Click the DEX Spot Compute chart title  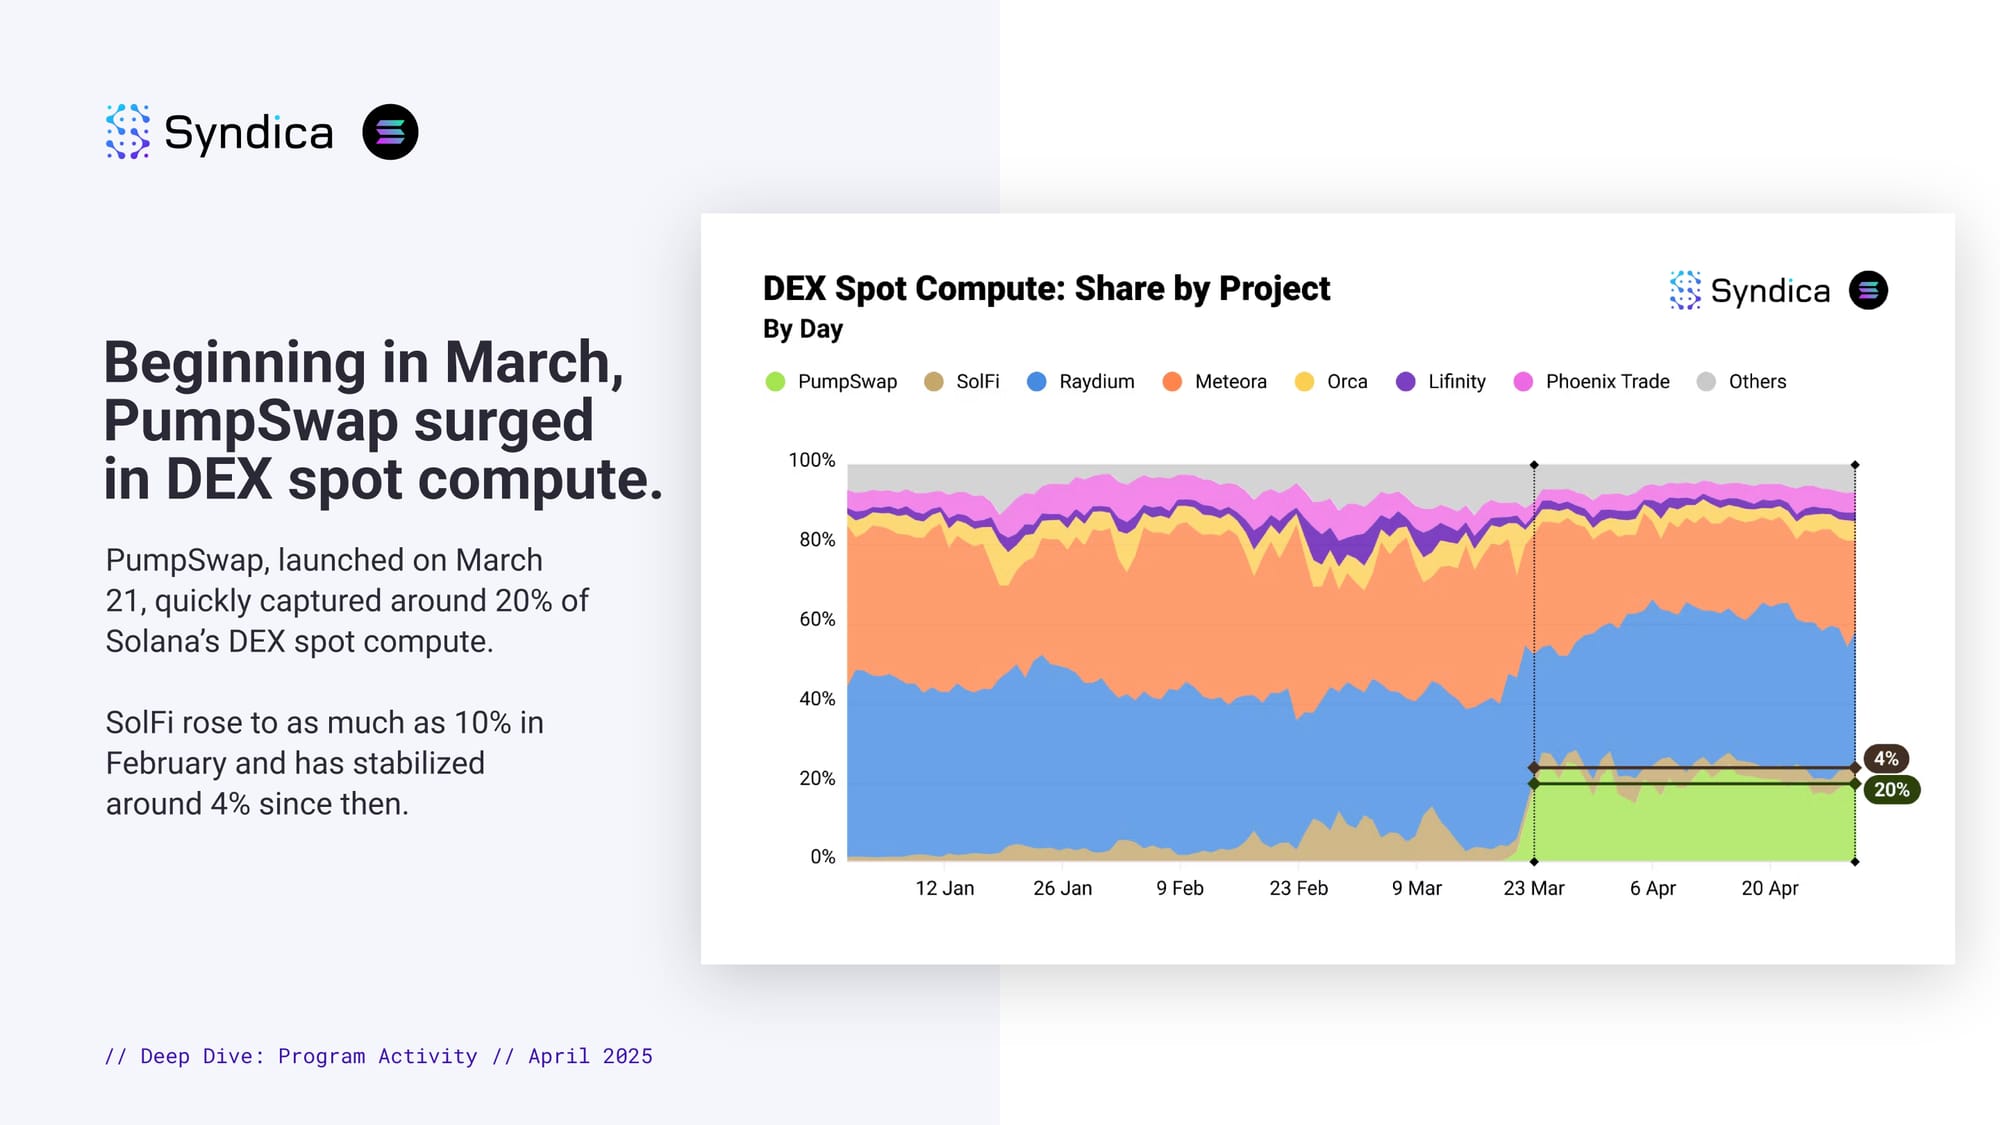point(1046,288)
